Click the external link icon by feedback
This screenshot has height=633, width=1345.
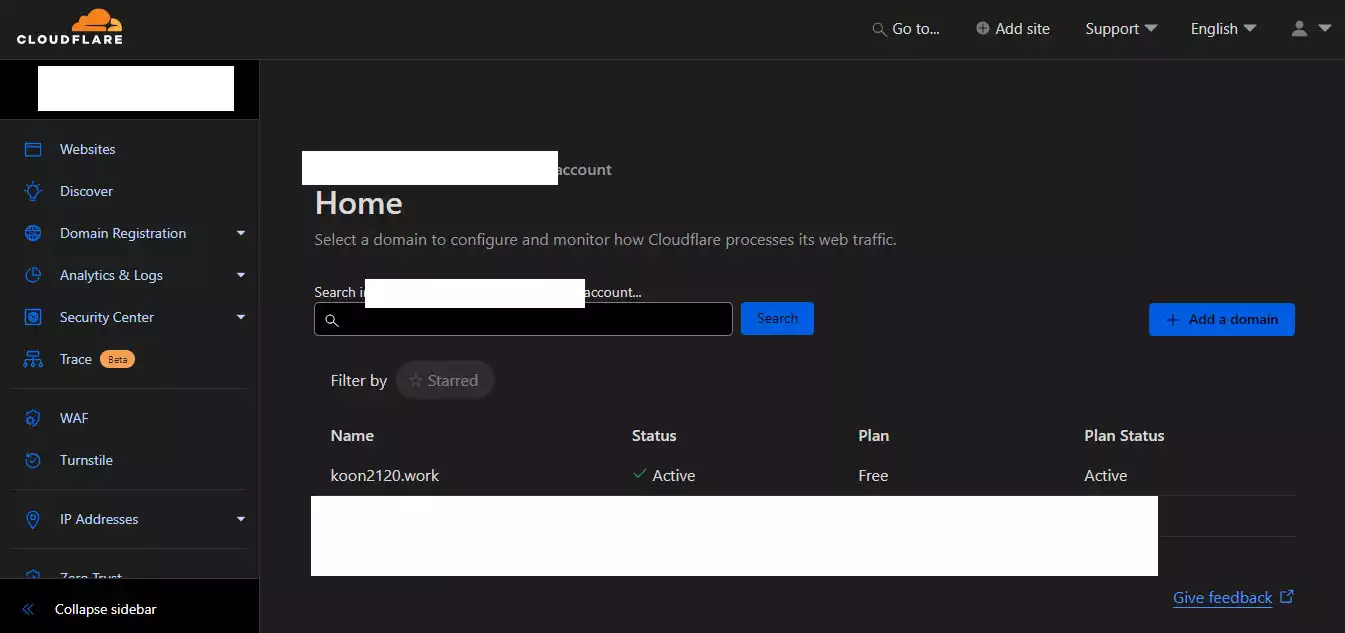[x=1287, y=597]
